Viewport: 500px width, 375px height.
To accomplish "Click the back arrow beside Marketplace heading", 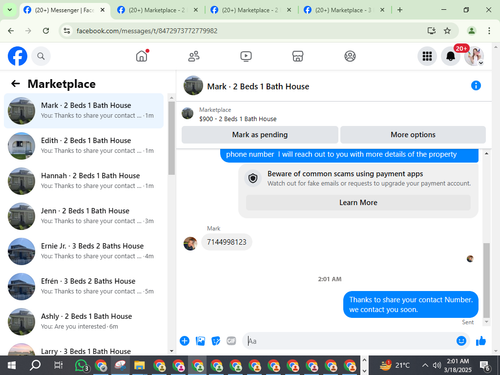I will pyautogui.click(x=16, y=84).
